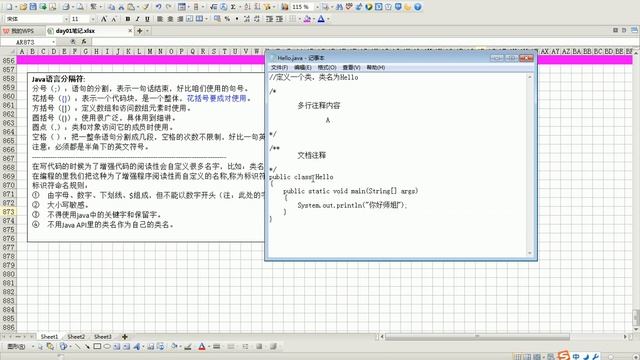Image resolution: width=640 pixels, height=360 pixels.
Task: Select the Line drawing tool
Action: coord(78,347)
